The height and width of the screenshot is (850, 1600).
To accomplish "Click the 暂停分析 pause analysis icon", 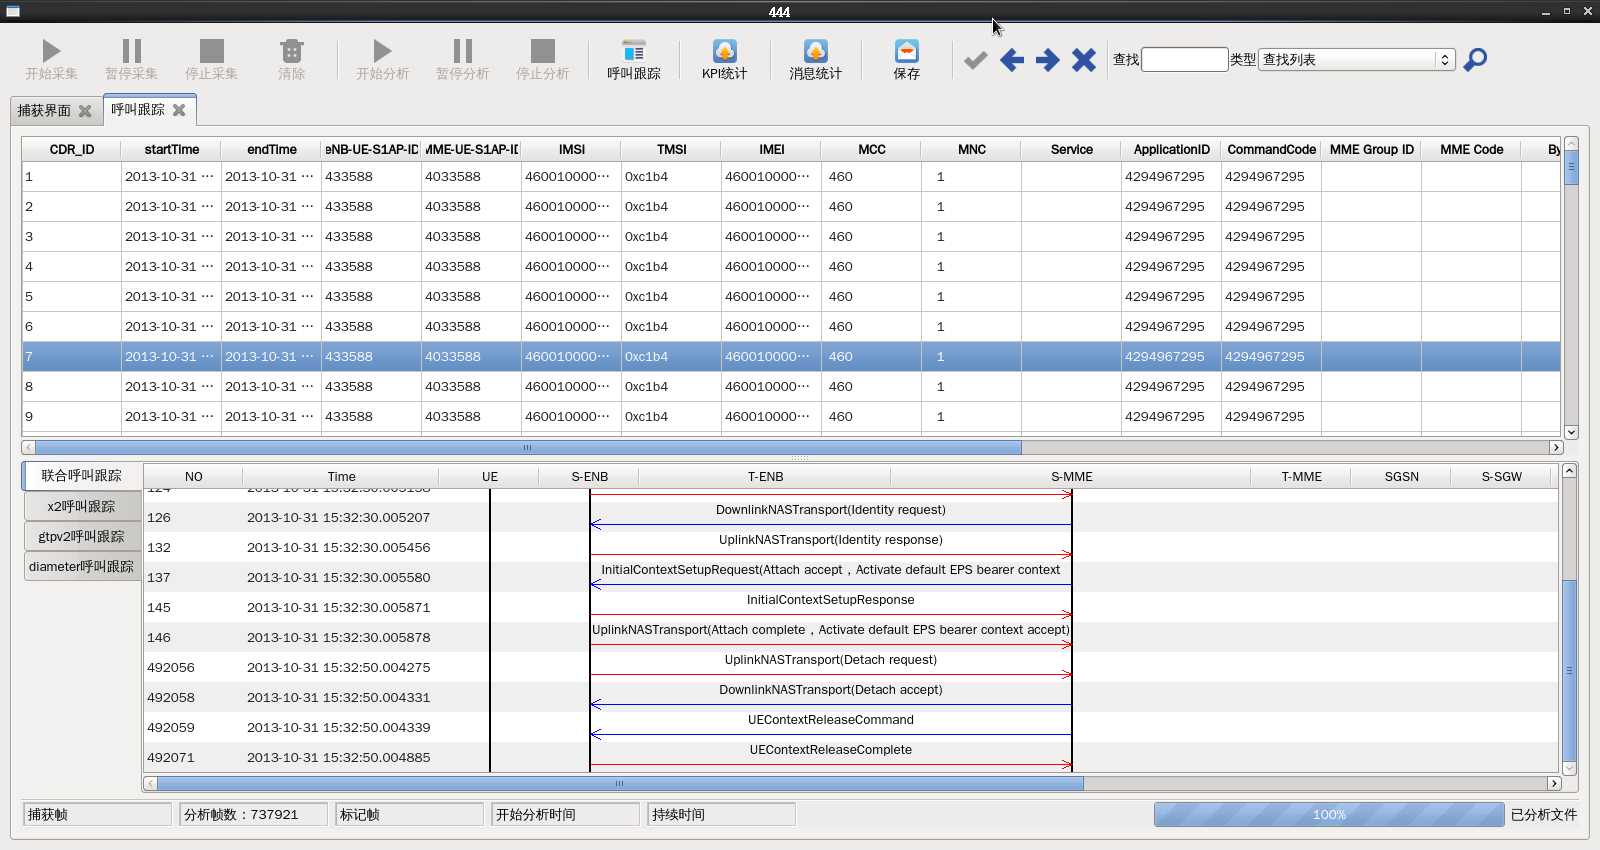I will [x=462, y=51].
